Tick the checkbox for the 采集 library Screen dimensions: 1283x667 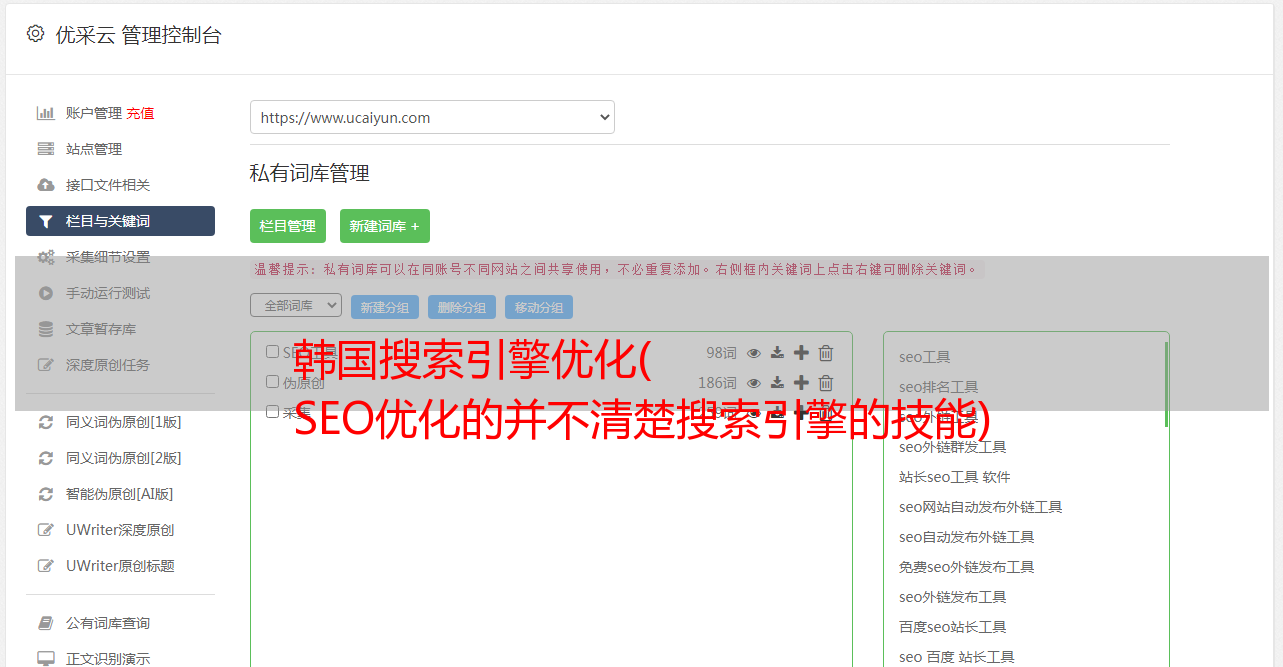[272, 412]
